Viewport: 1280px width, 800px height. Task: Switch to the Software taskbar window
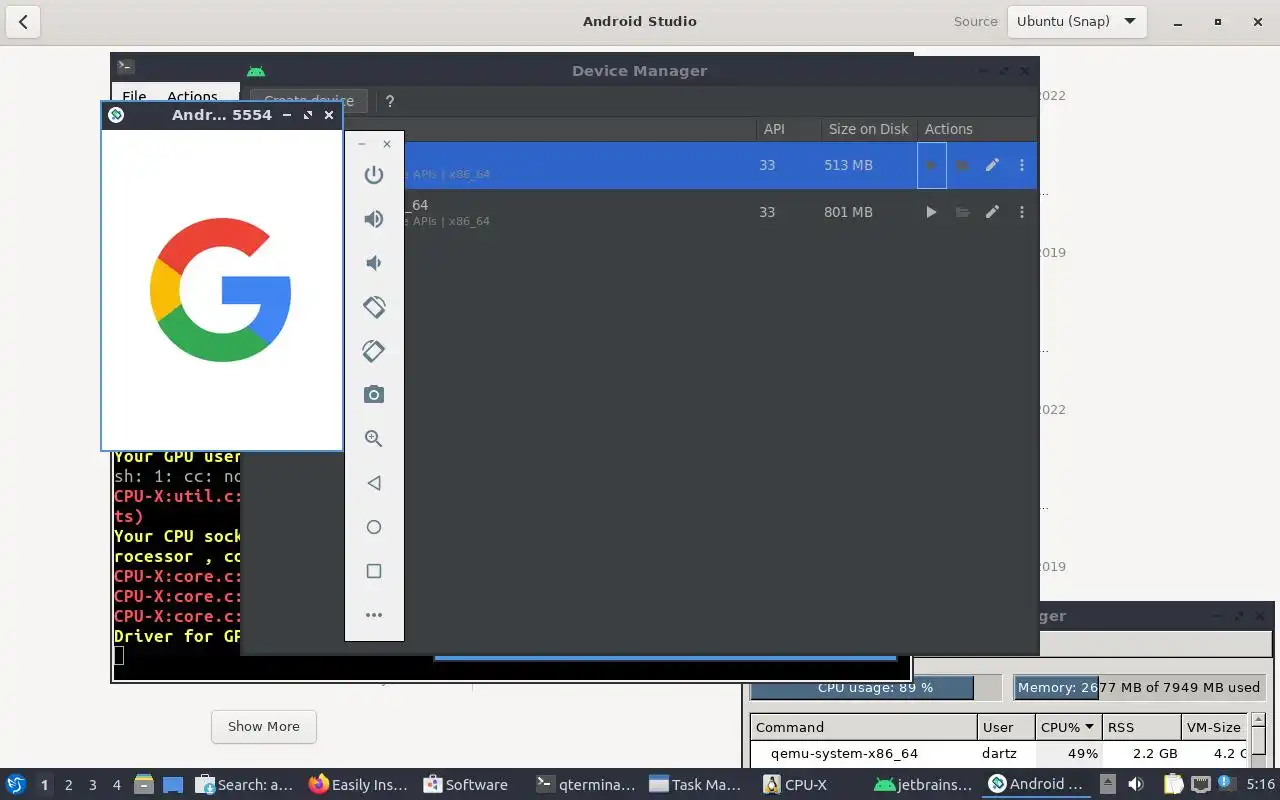[466, 784]
